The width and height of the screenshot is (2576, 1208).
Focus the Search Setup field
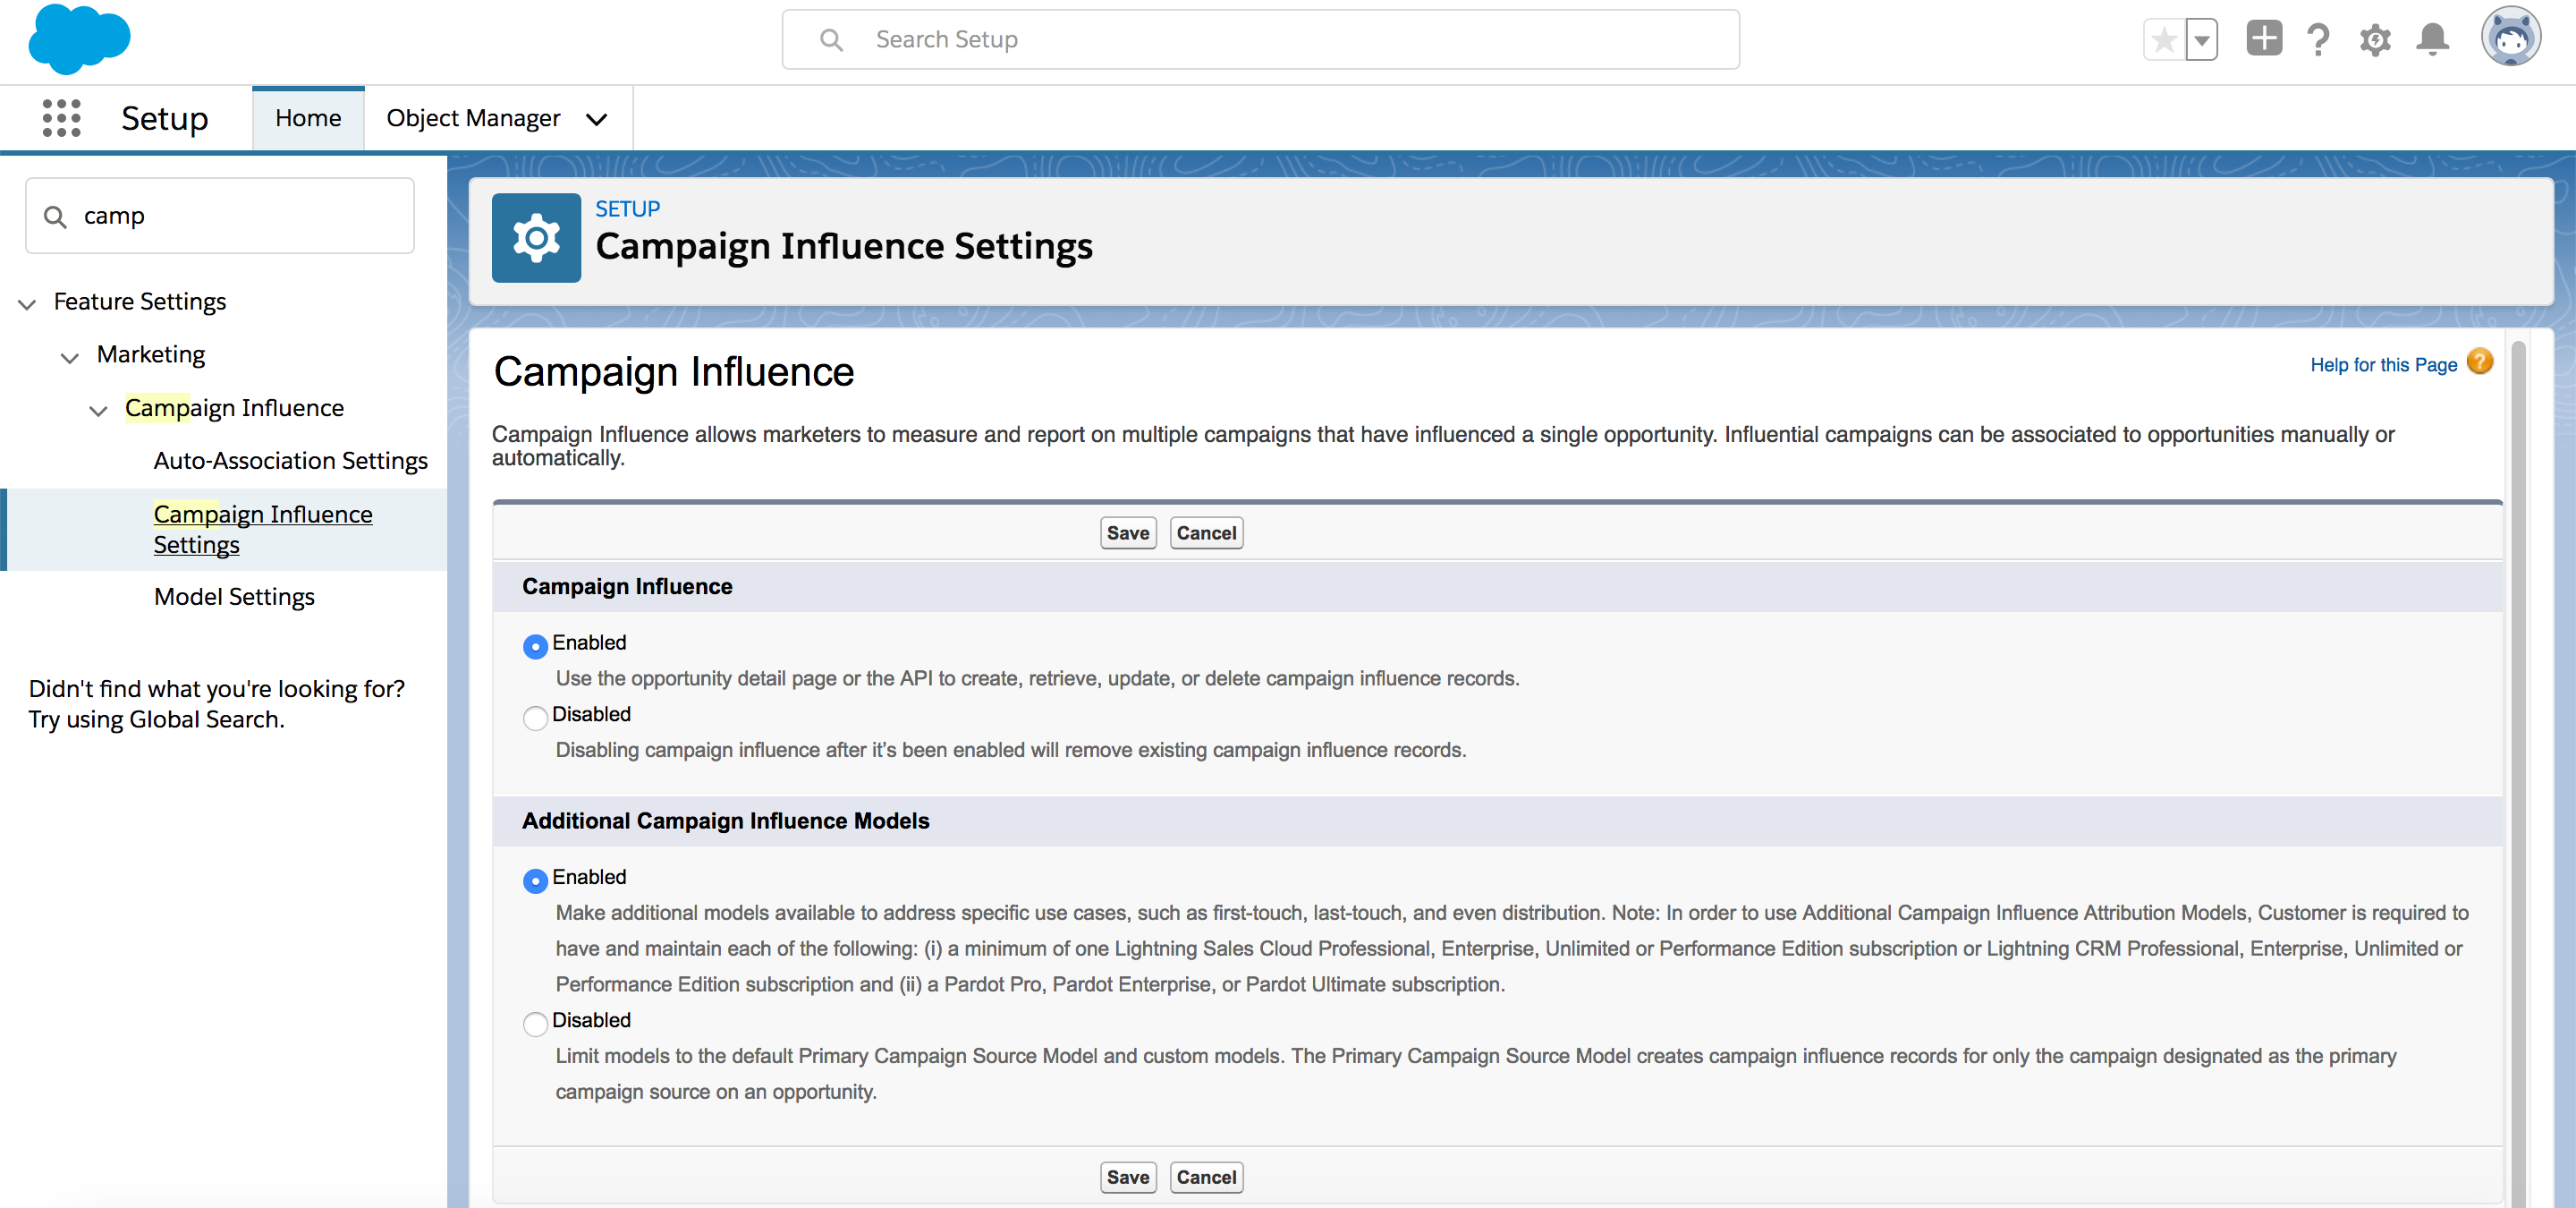[1260, 40]
